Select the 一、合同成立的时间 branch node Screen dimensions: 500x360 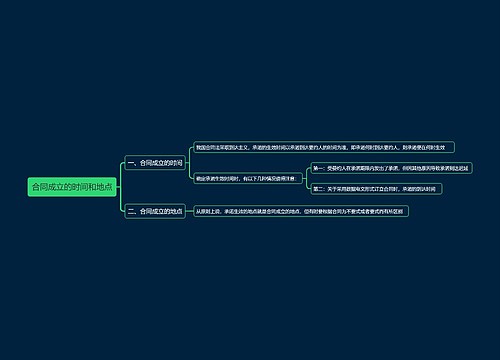pos(155,163)
